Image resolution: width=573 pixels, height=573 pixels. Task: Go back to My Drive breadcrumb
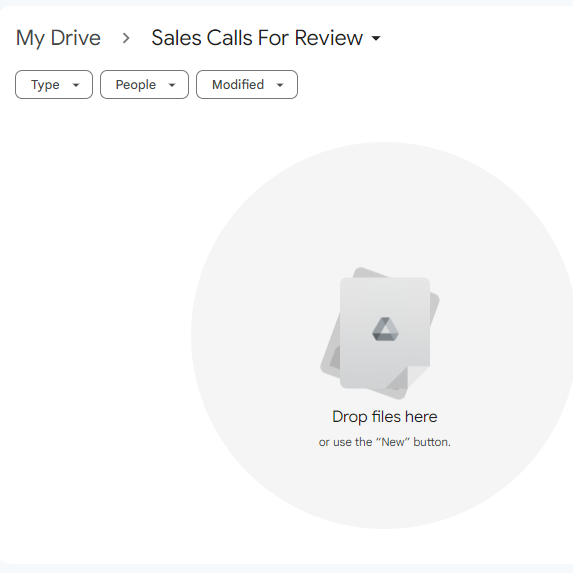point(58,38)
